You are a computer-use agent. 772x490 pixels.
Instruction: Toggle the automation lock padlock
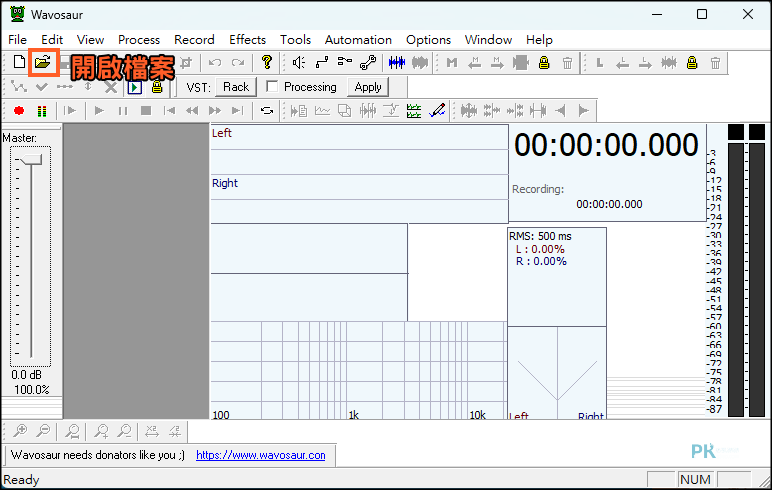tap(157, 87)
